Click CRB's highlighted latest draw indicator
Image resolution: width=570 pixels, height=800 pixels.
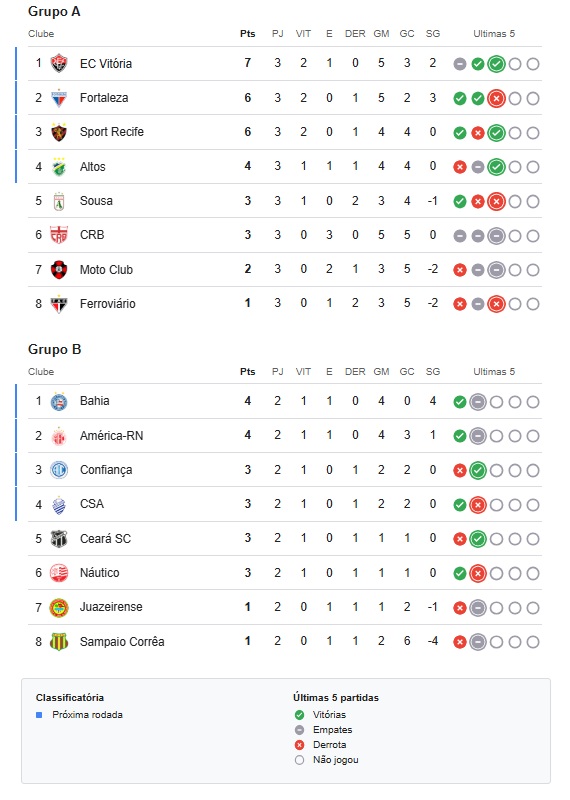click(496, 236)
